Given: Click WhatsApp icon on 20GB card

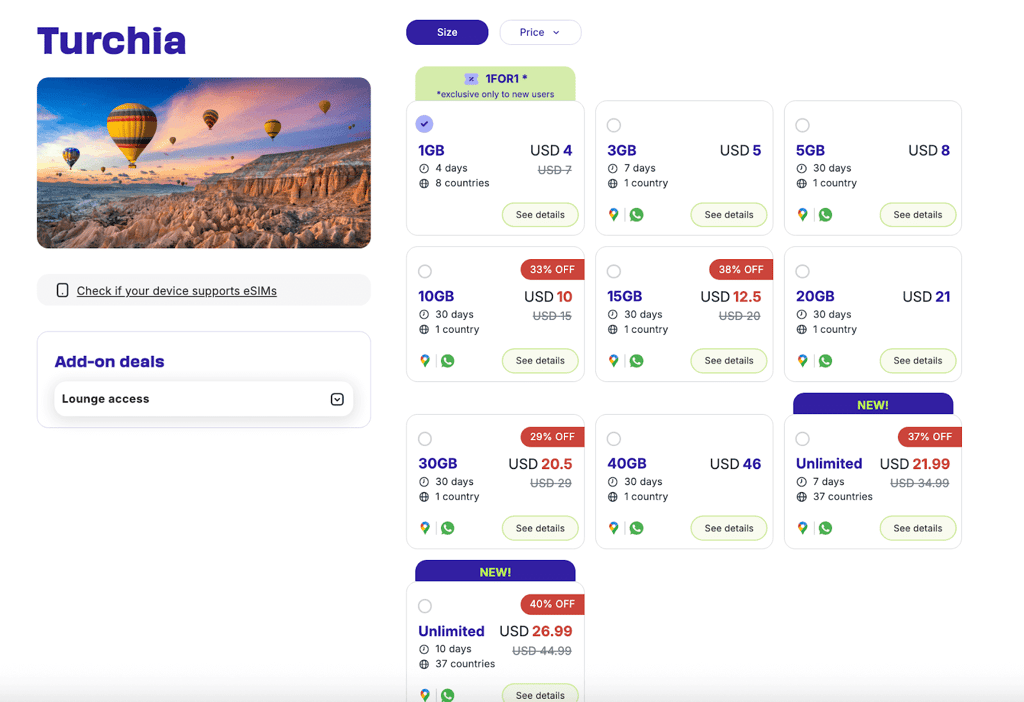Looking at the screenshot, I should [x=825, y=360].
